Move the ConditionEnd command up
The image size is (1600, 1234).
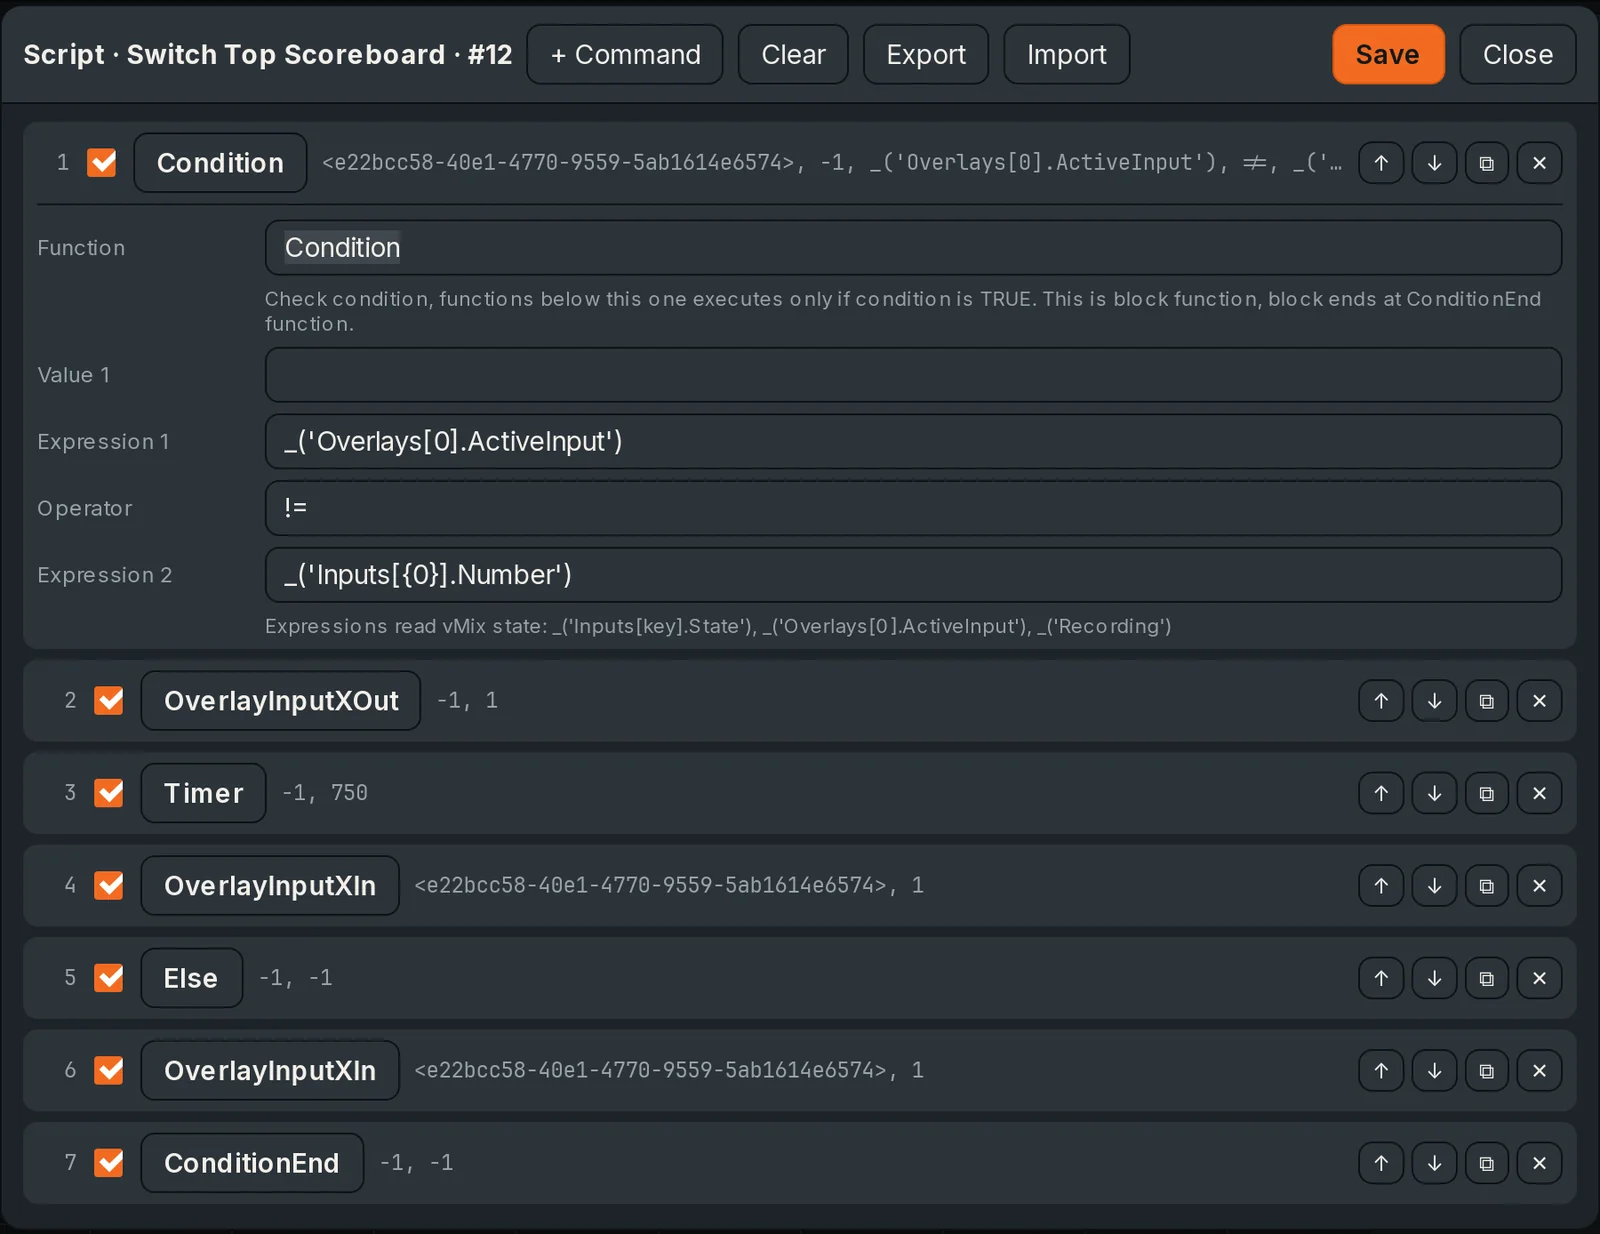(1381, 1163)
